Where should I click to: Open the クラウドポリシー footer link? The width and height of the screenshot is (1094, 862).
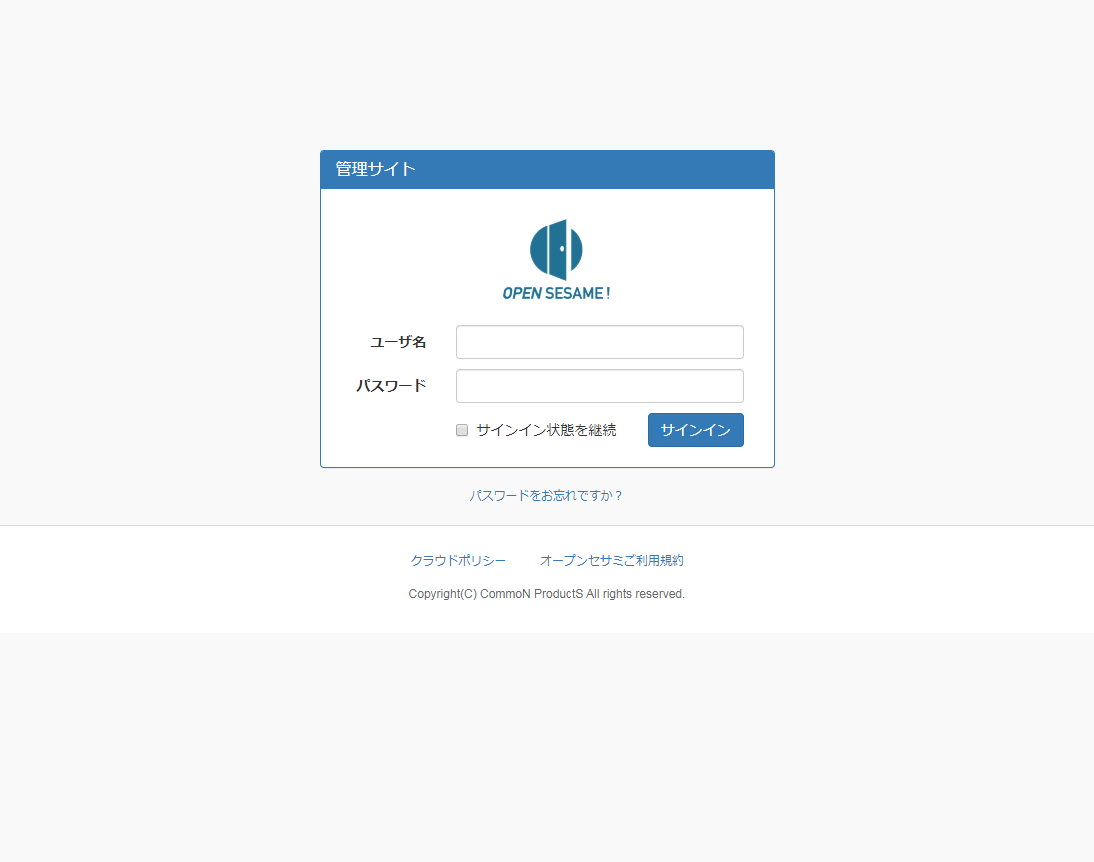click(458, 560)
